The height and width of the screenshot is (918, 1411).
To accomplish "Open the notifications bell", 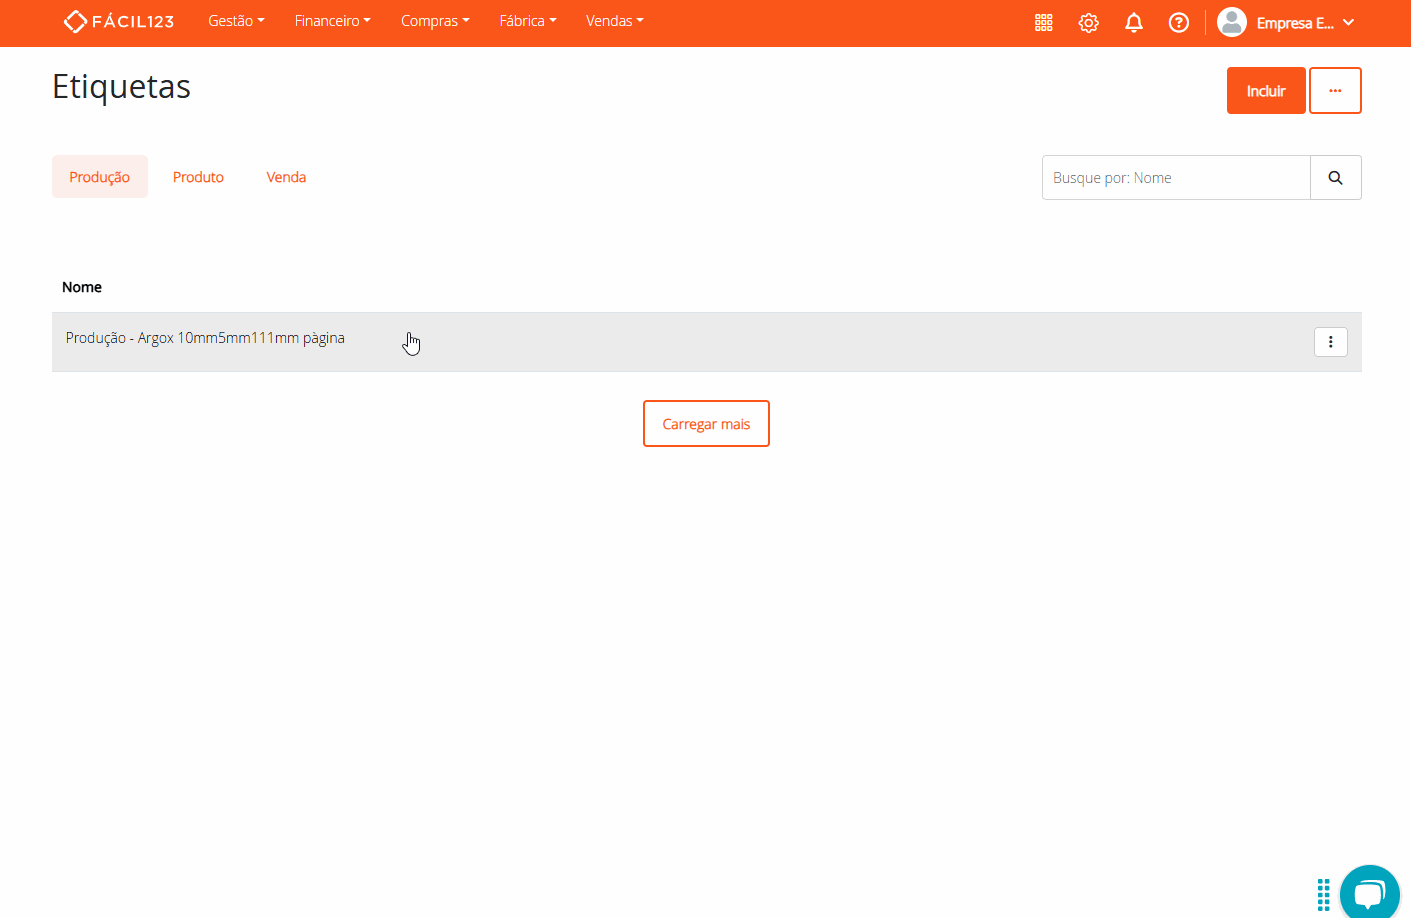I will [x=1133, y=22].
